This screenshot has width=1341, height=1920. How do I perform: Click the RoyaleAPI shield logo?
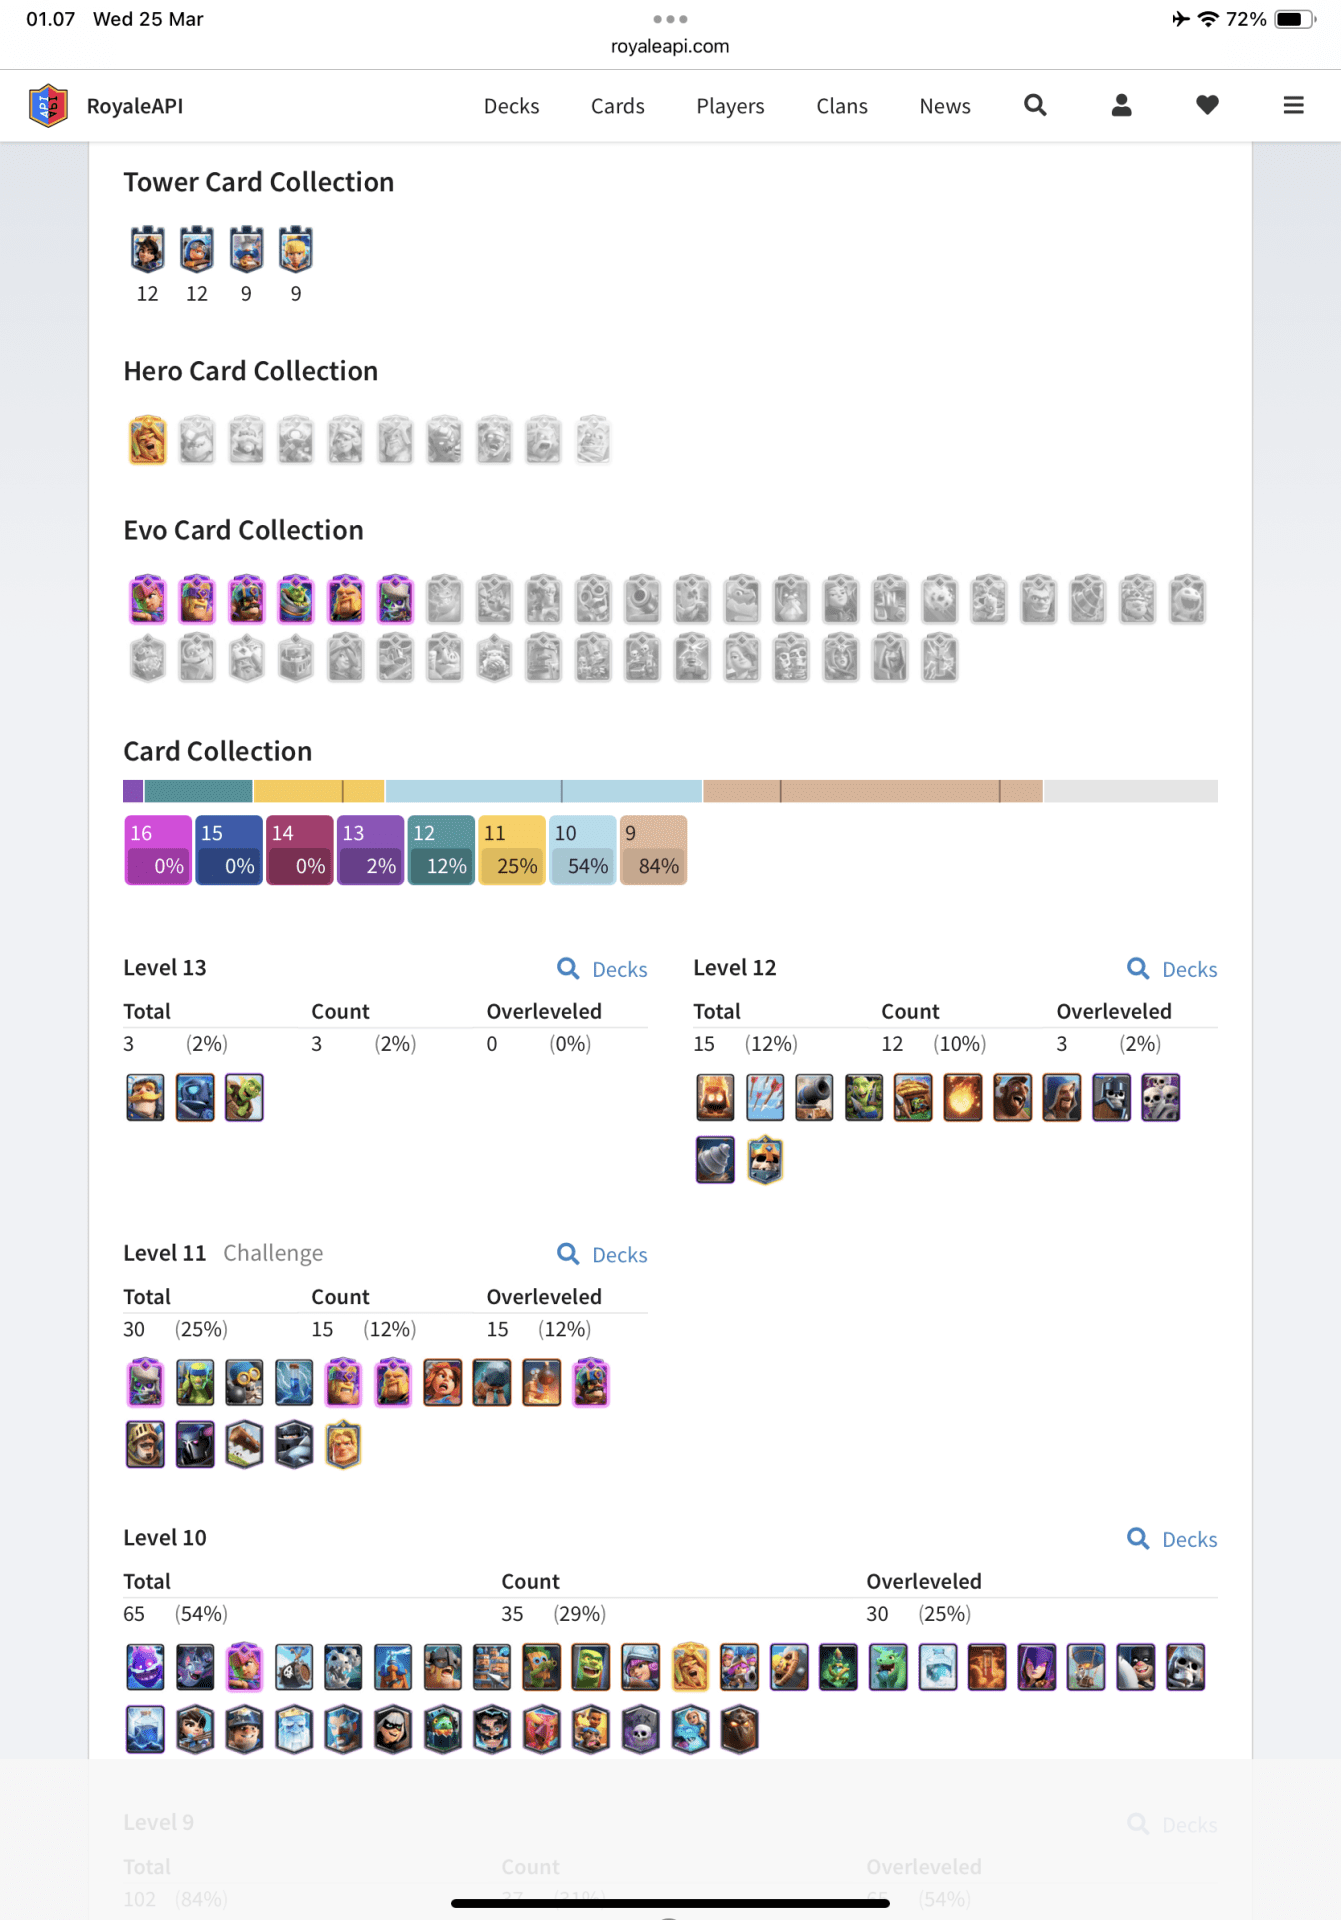(x=48, y=105)
